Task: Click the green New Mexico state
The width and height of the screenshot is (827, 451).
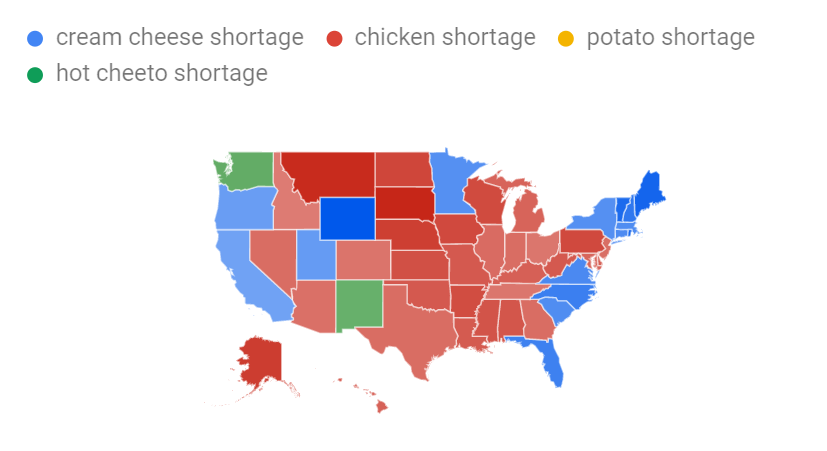Action: [359, 306]
